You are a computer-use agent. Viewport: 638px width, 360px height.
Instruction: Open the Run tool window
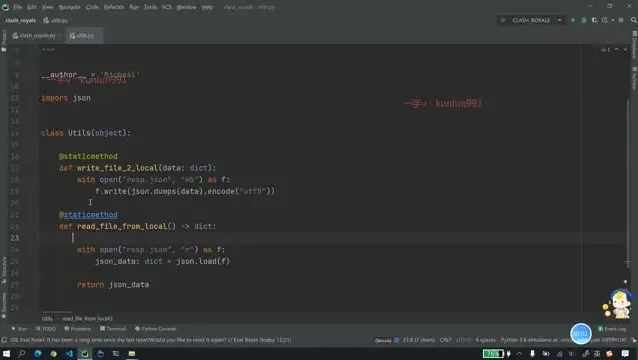click(20, 328)
